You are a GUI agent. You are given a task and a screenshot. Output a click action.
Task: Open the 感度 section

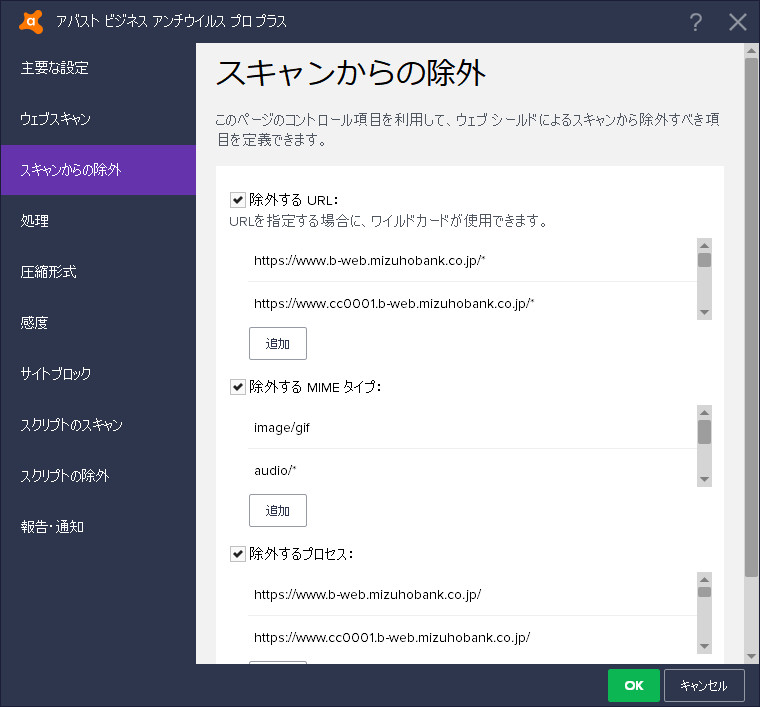98,323
